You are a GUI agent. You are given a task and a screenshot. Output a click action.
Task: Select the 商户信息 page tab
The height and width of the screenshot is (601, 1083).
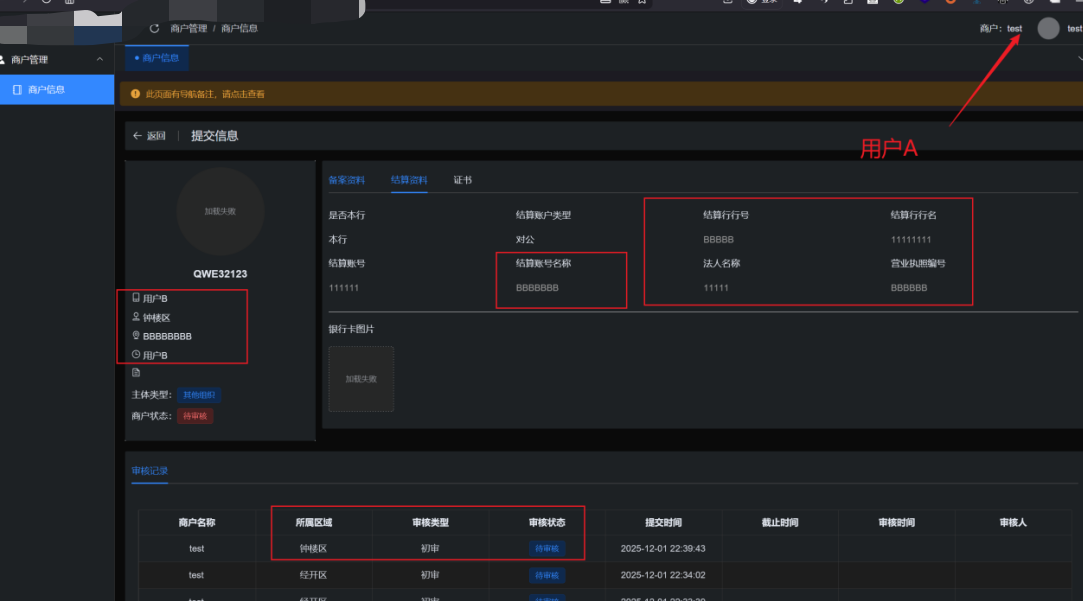[x=157, y=58]
